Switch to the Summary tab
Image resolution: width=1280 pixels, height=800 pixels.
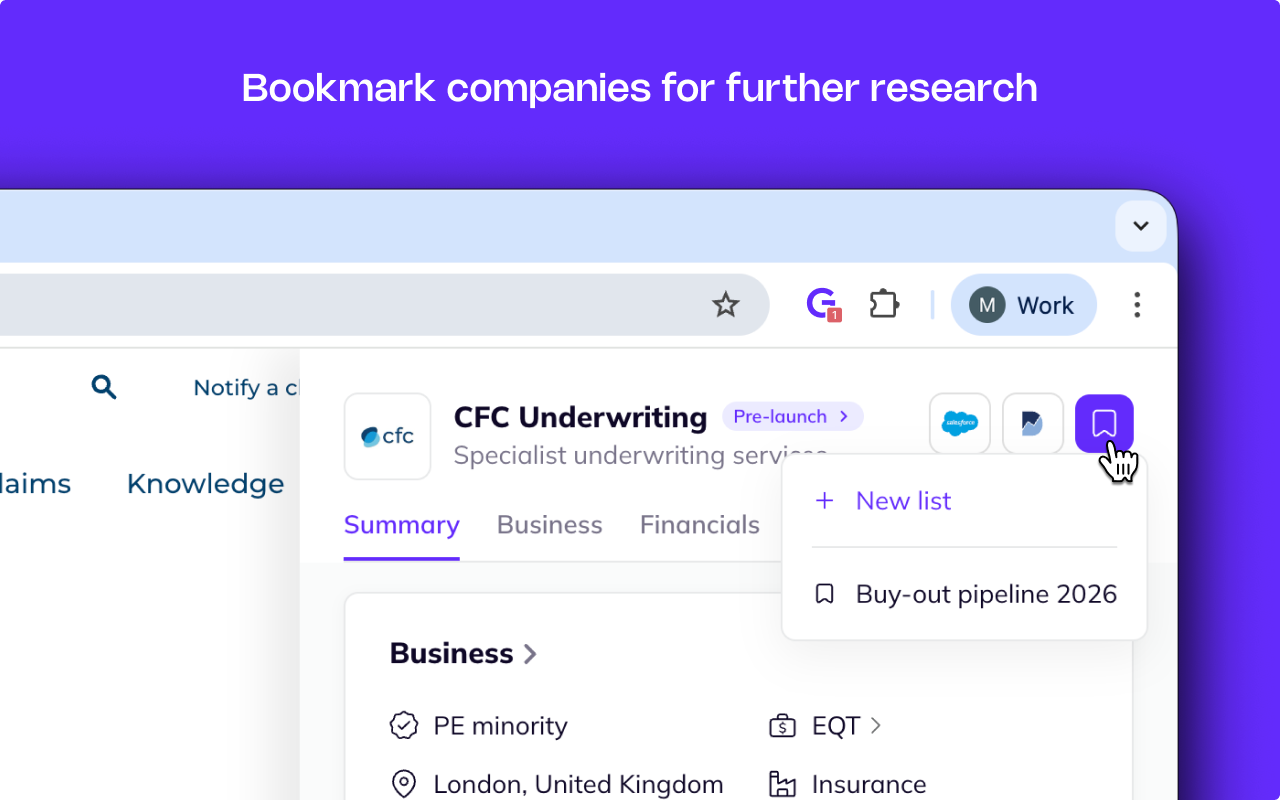pos(402,525)
